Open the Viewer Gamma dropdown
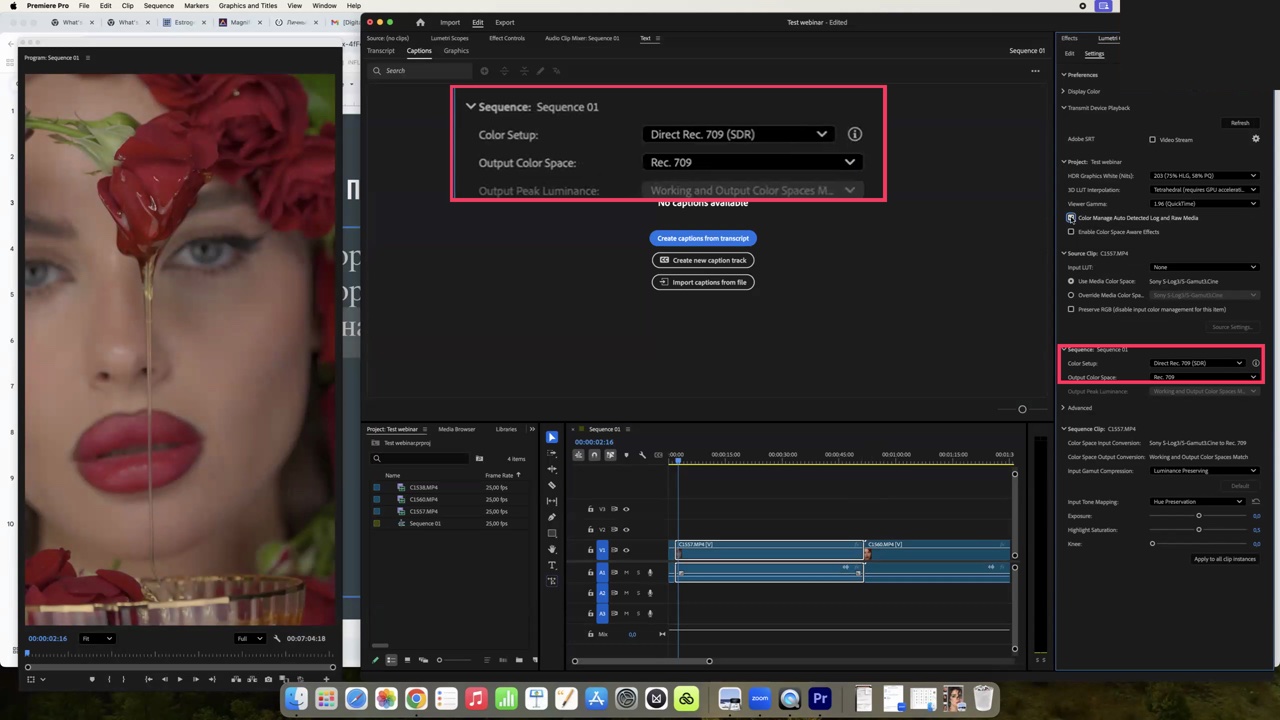1280x720 pixels. [x=1205, y=204]
